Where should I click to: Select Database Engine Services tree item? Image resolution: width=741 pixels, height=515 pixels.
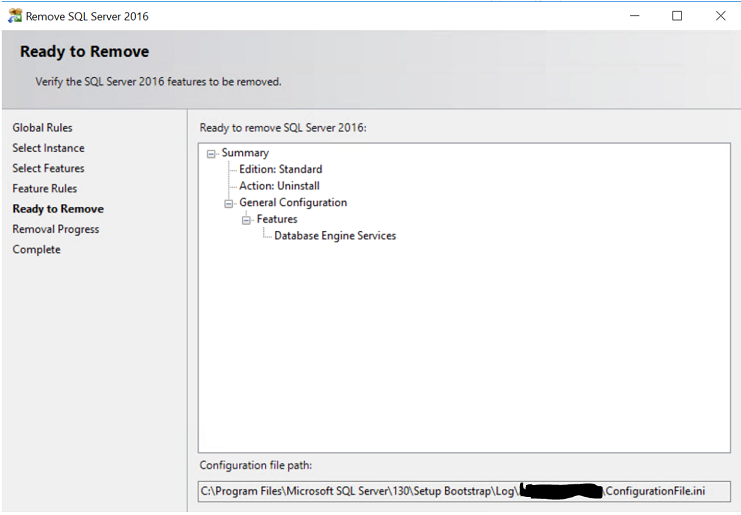[335, 236]
